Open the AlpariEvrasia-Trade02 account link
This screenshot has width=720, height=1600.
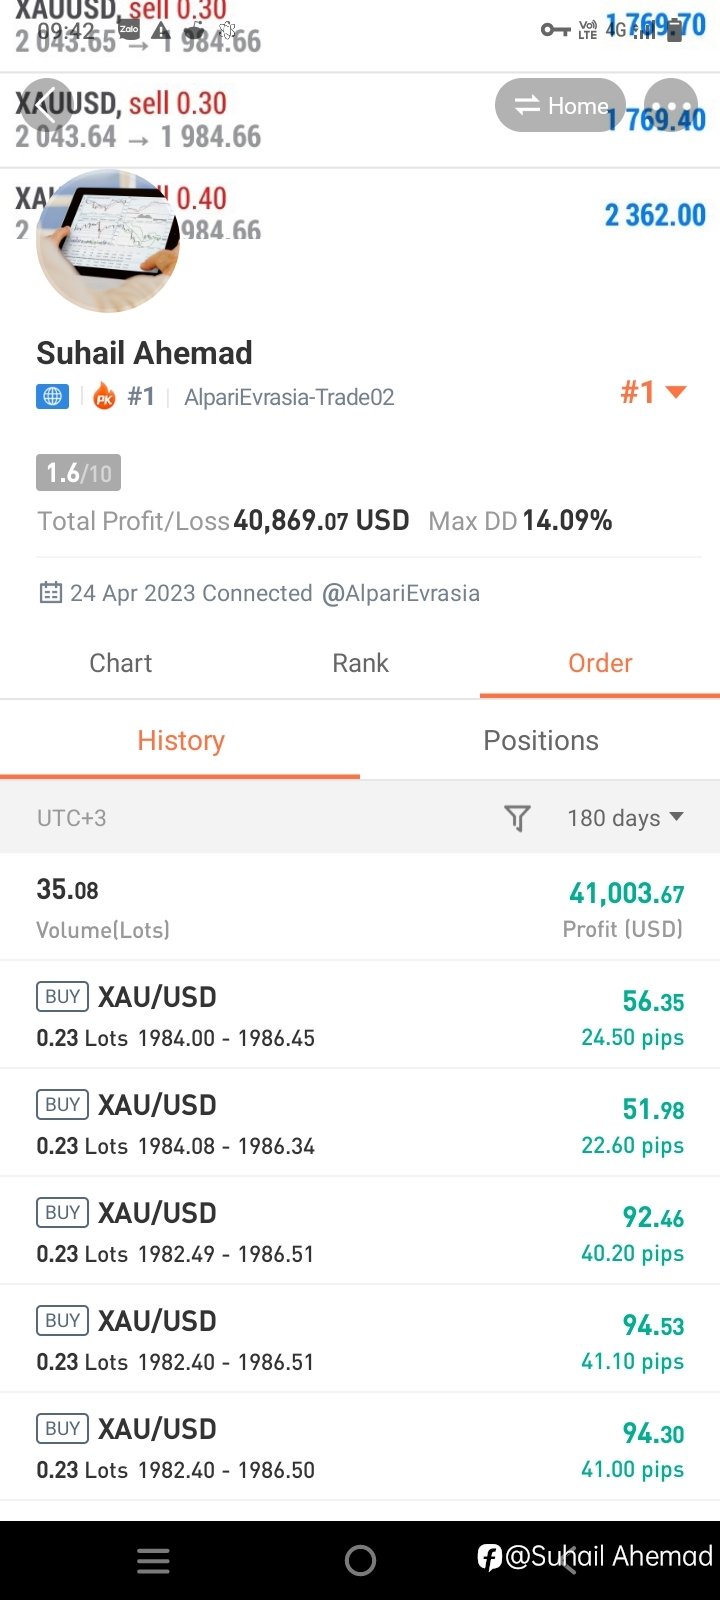coord(289,397)
